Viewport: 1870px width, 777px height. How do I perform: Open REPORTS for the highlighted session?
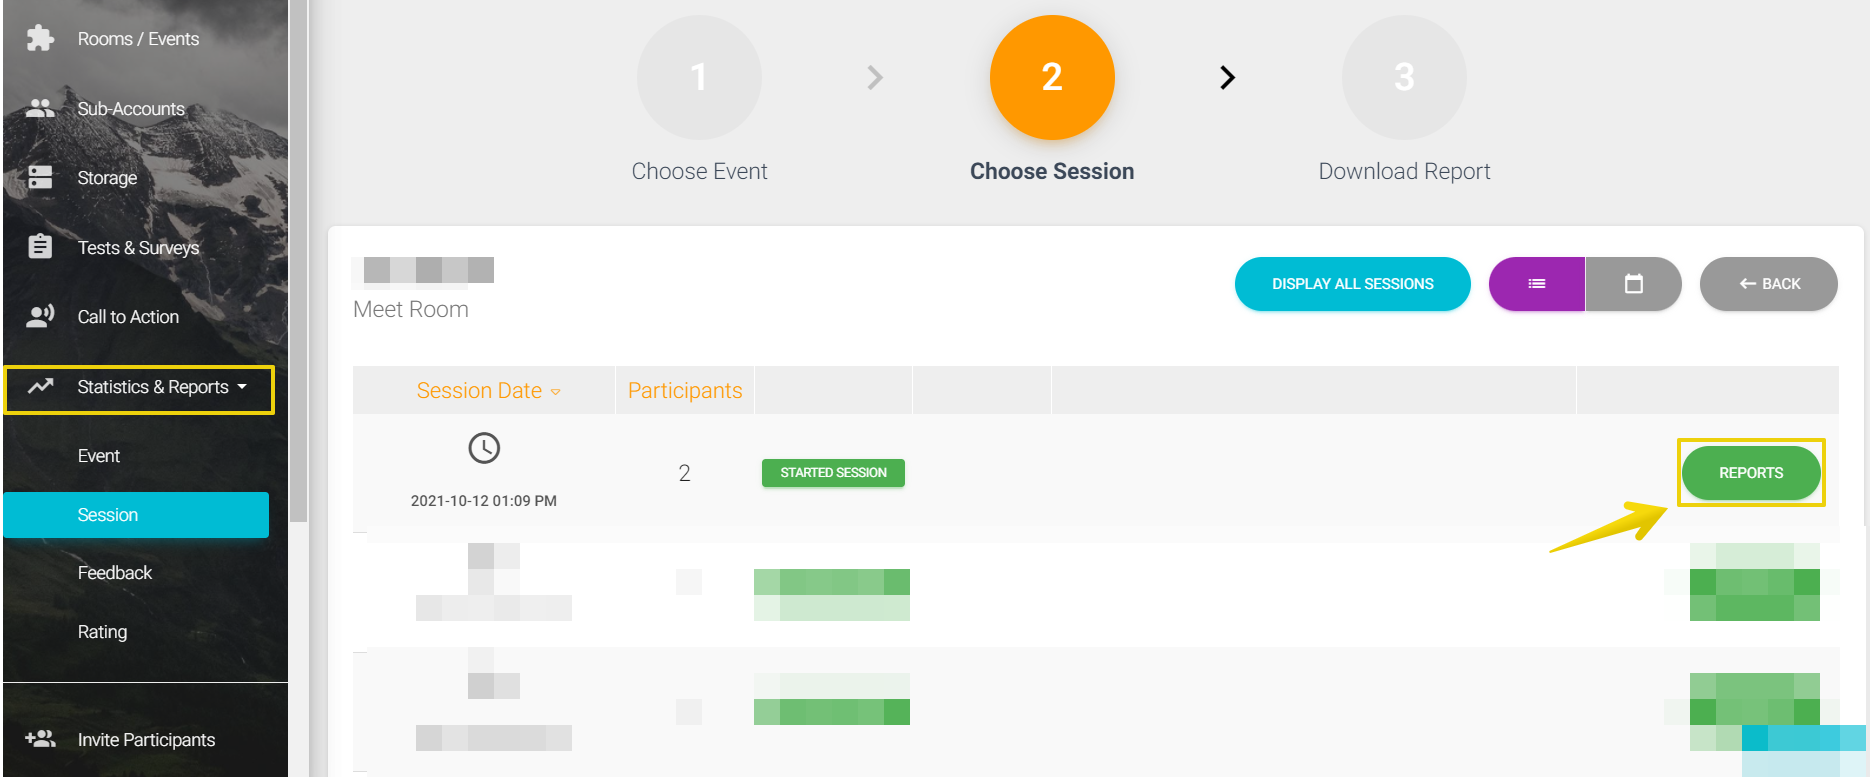pos(1751,472)
